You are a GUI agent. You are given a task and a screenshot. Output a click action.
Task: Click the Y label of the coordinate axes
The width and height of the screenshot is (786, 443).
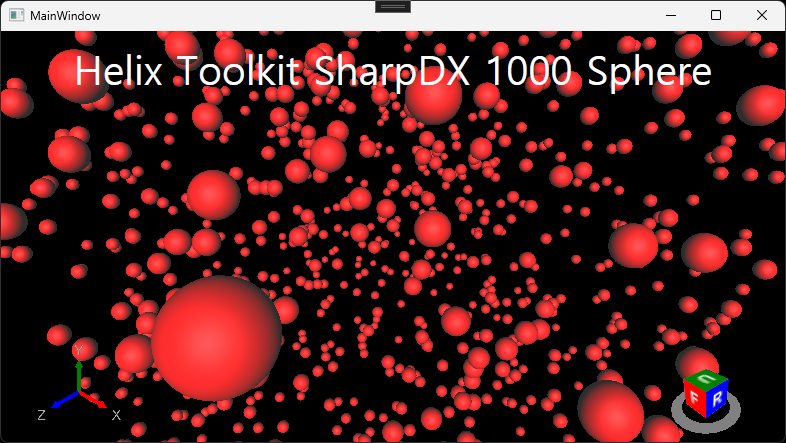coord(79,350)
